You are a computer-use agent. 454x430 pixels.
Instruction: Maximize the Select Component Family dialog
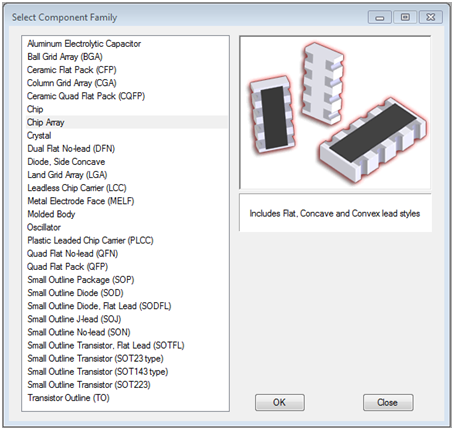[x=405, y=17]
